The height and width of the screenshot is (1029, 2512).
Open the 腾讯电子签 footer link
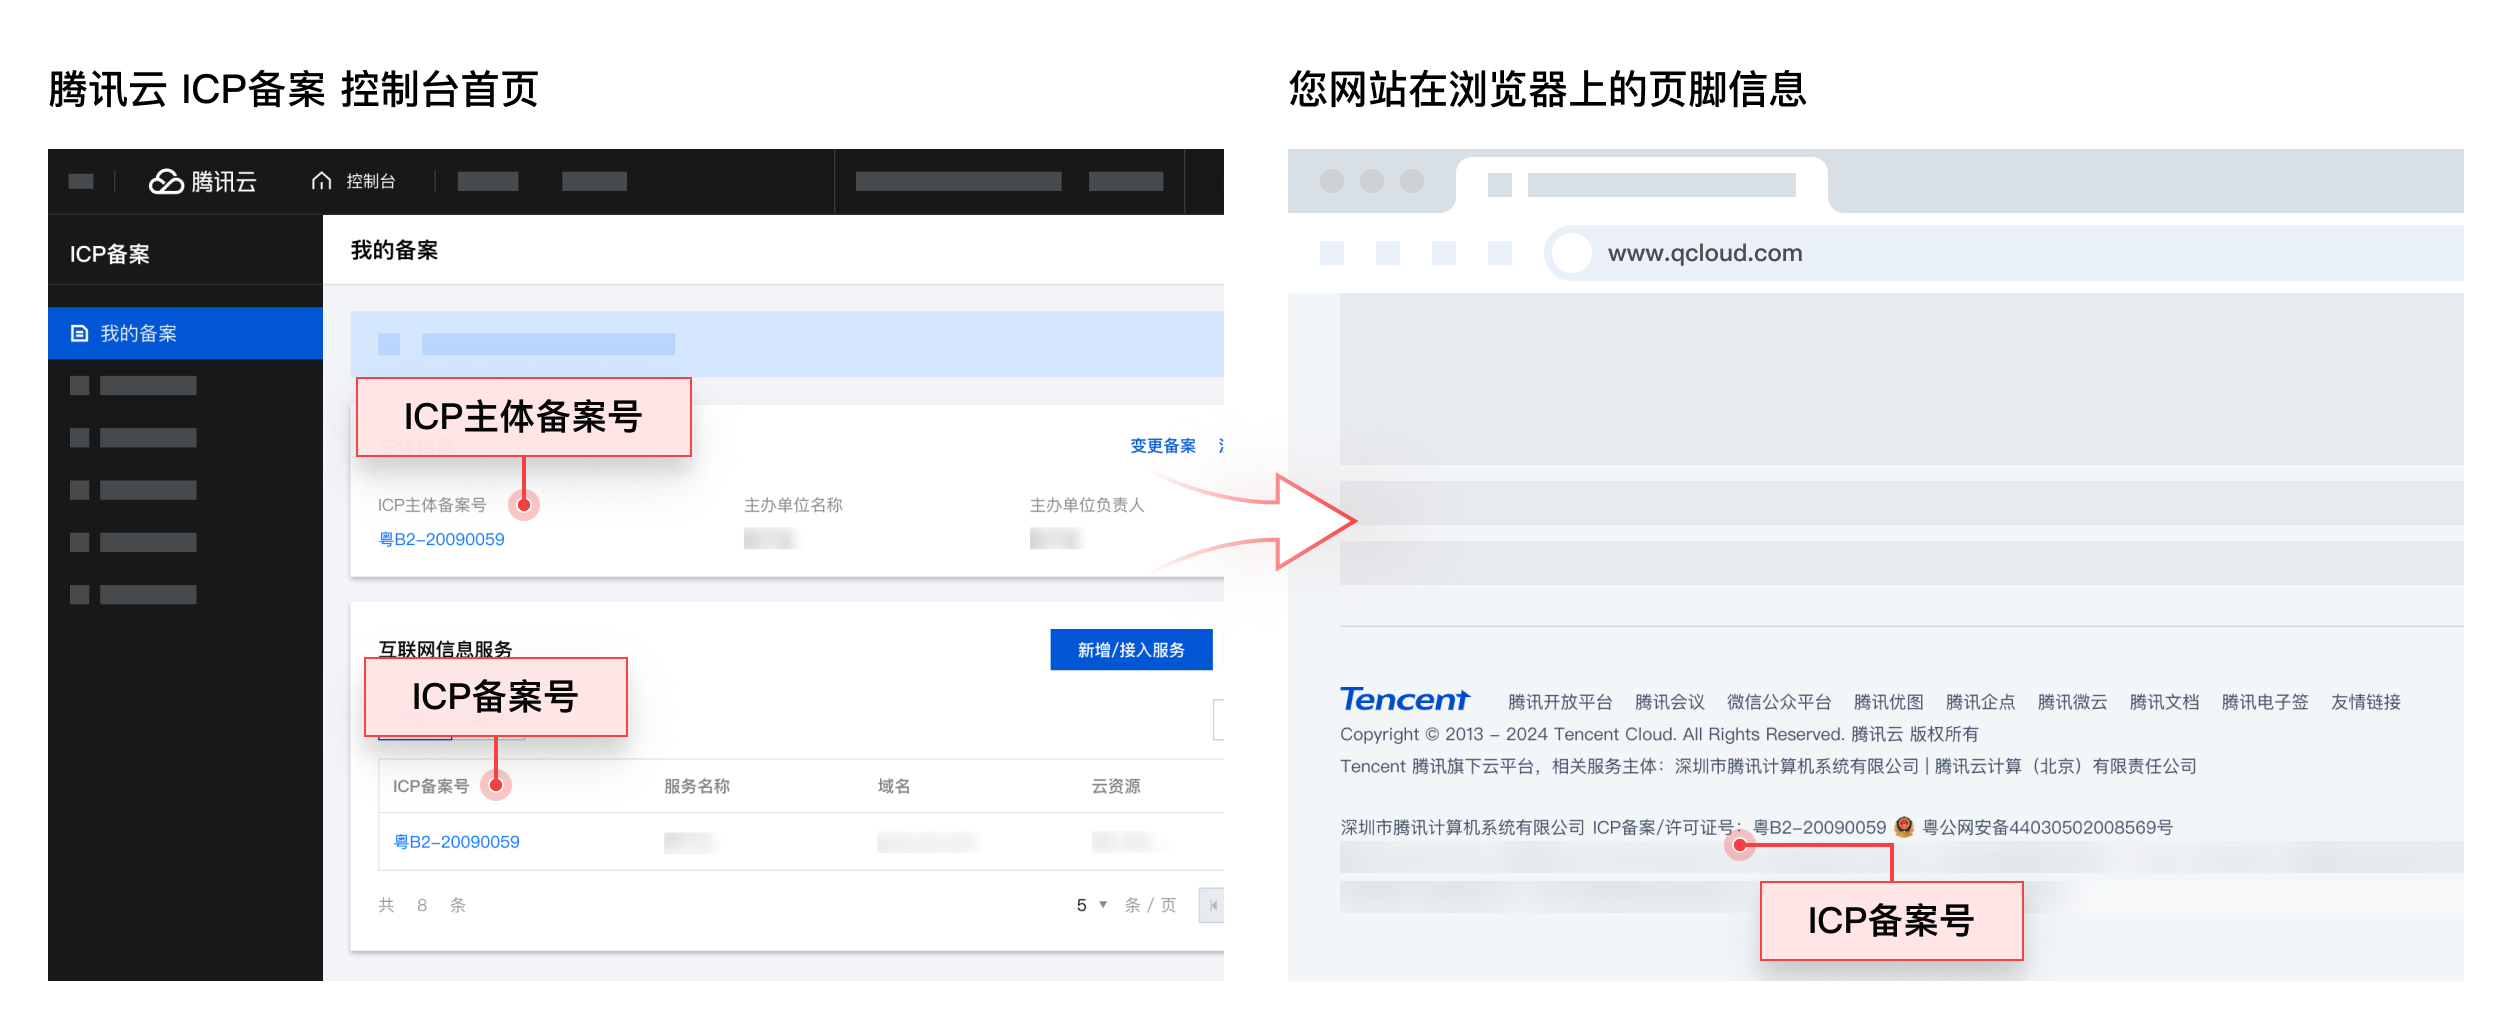click(x=2265, y=702)
